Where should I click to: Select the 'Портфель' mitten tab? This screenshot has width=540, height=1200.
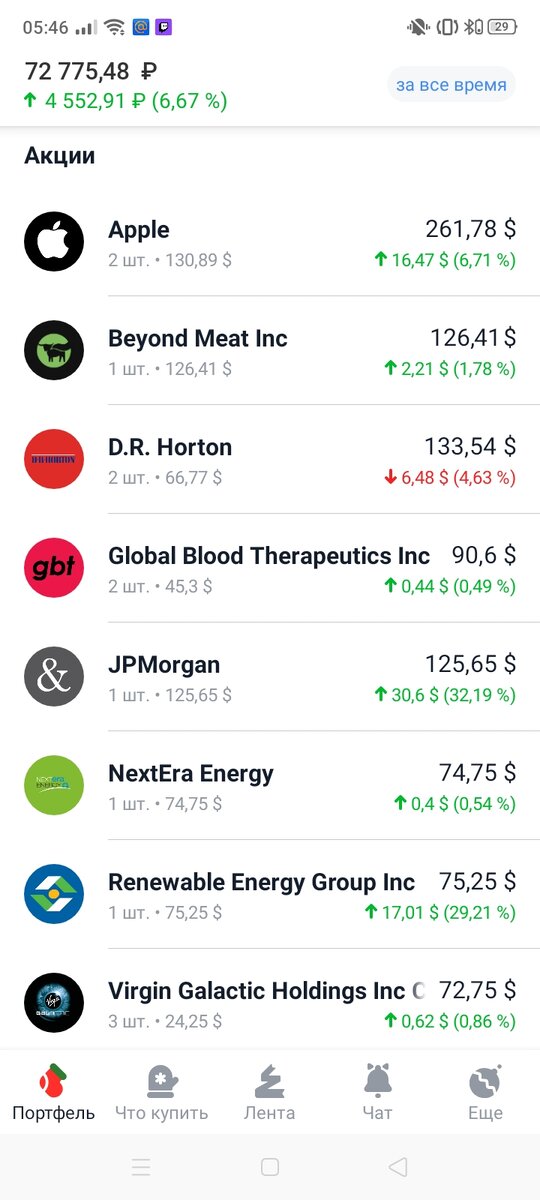coord(54,1092)
